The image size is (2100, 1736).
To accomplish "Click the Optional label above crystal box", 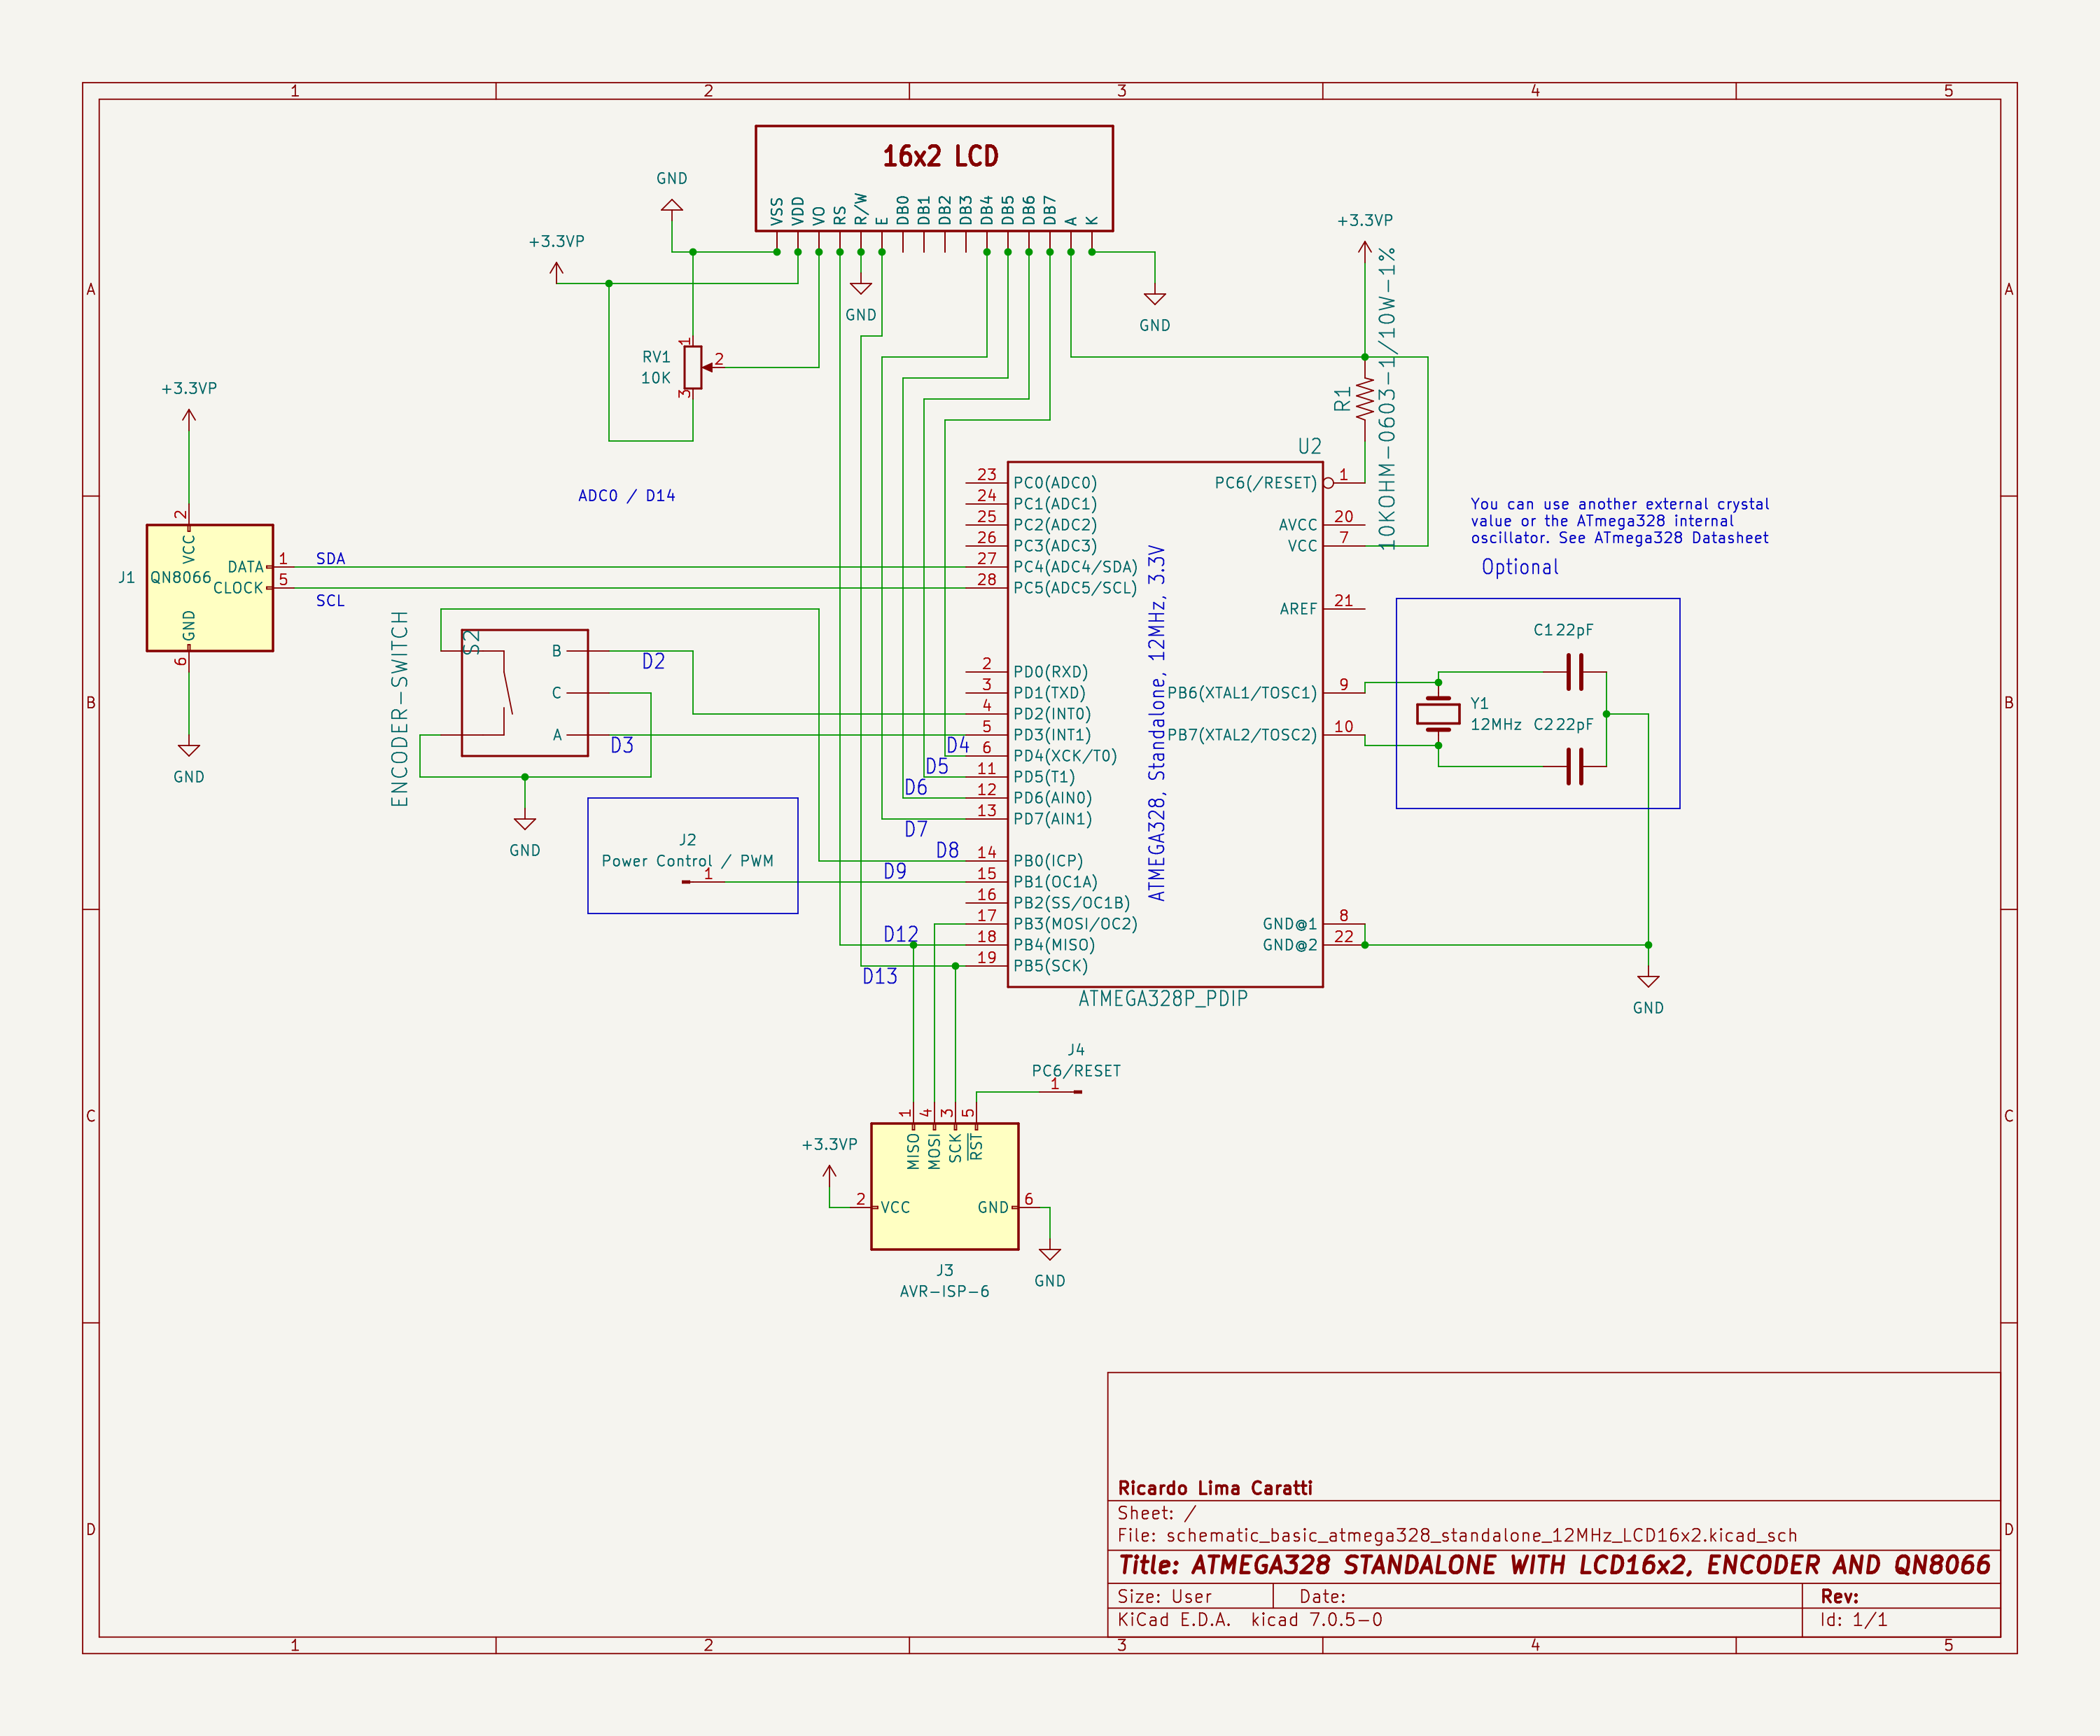I will pos(1520,567).
